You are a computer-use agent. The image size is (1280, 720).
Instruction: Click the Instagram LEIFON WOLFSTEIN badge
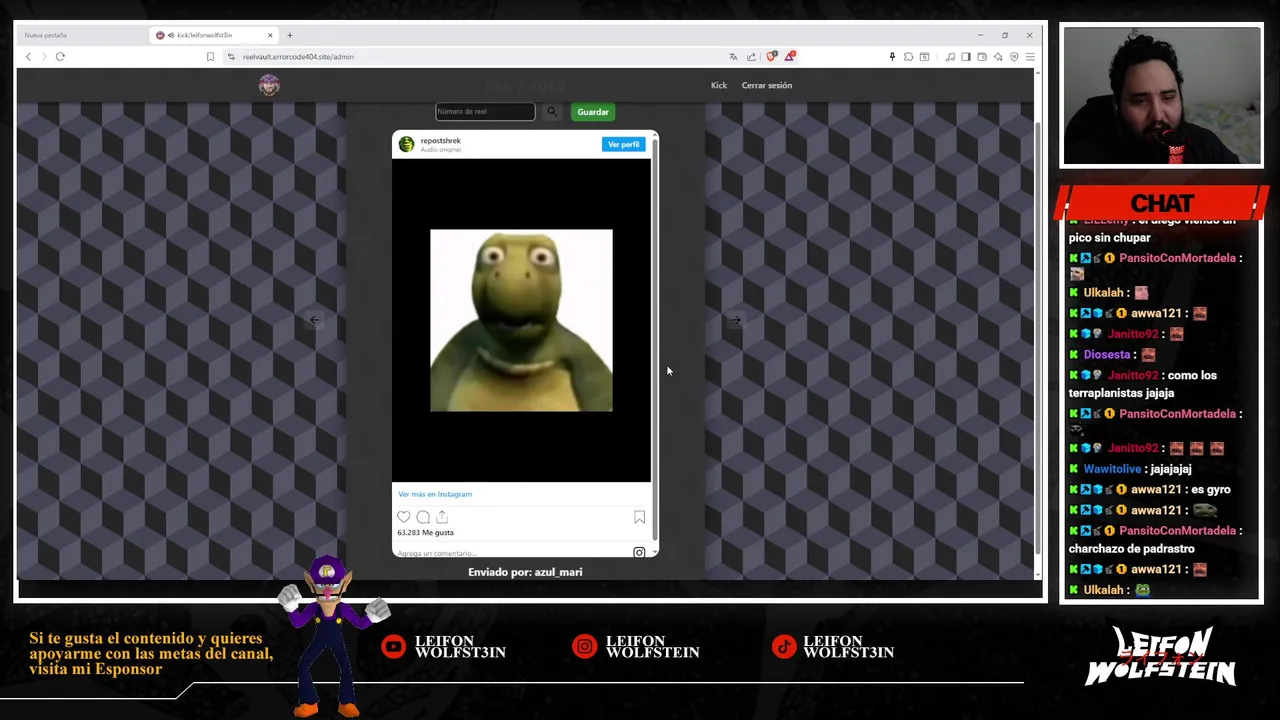pyautogui.click(x=636, y=647)
